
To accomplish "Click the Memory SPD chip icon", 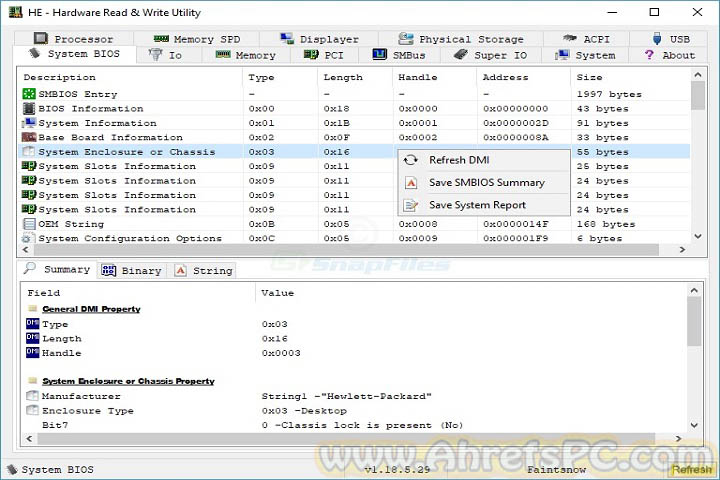I will [x=161, y=39].
